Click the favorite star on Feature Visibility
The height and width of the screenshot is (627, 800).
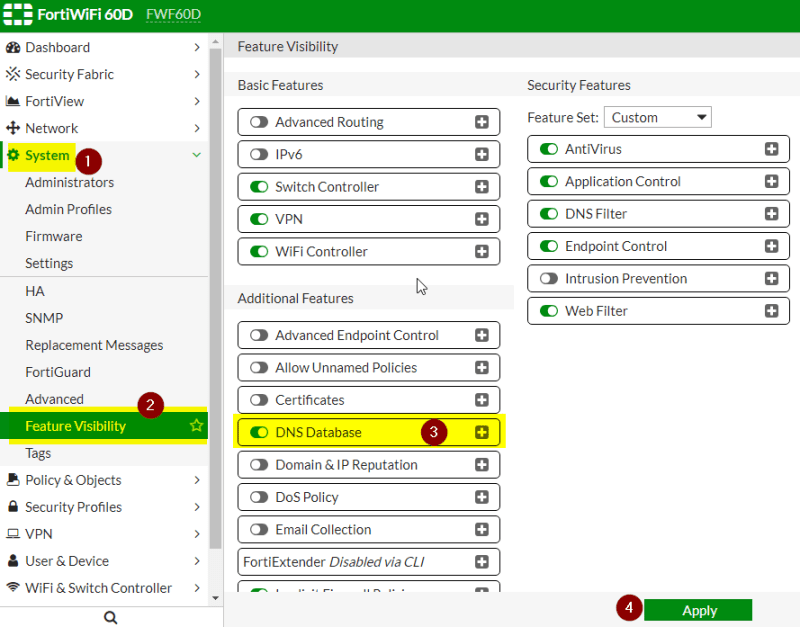coord(196,425)
